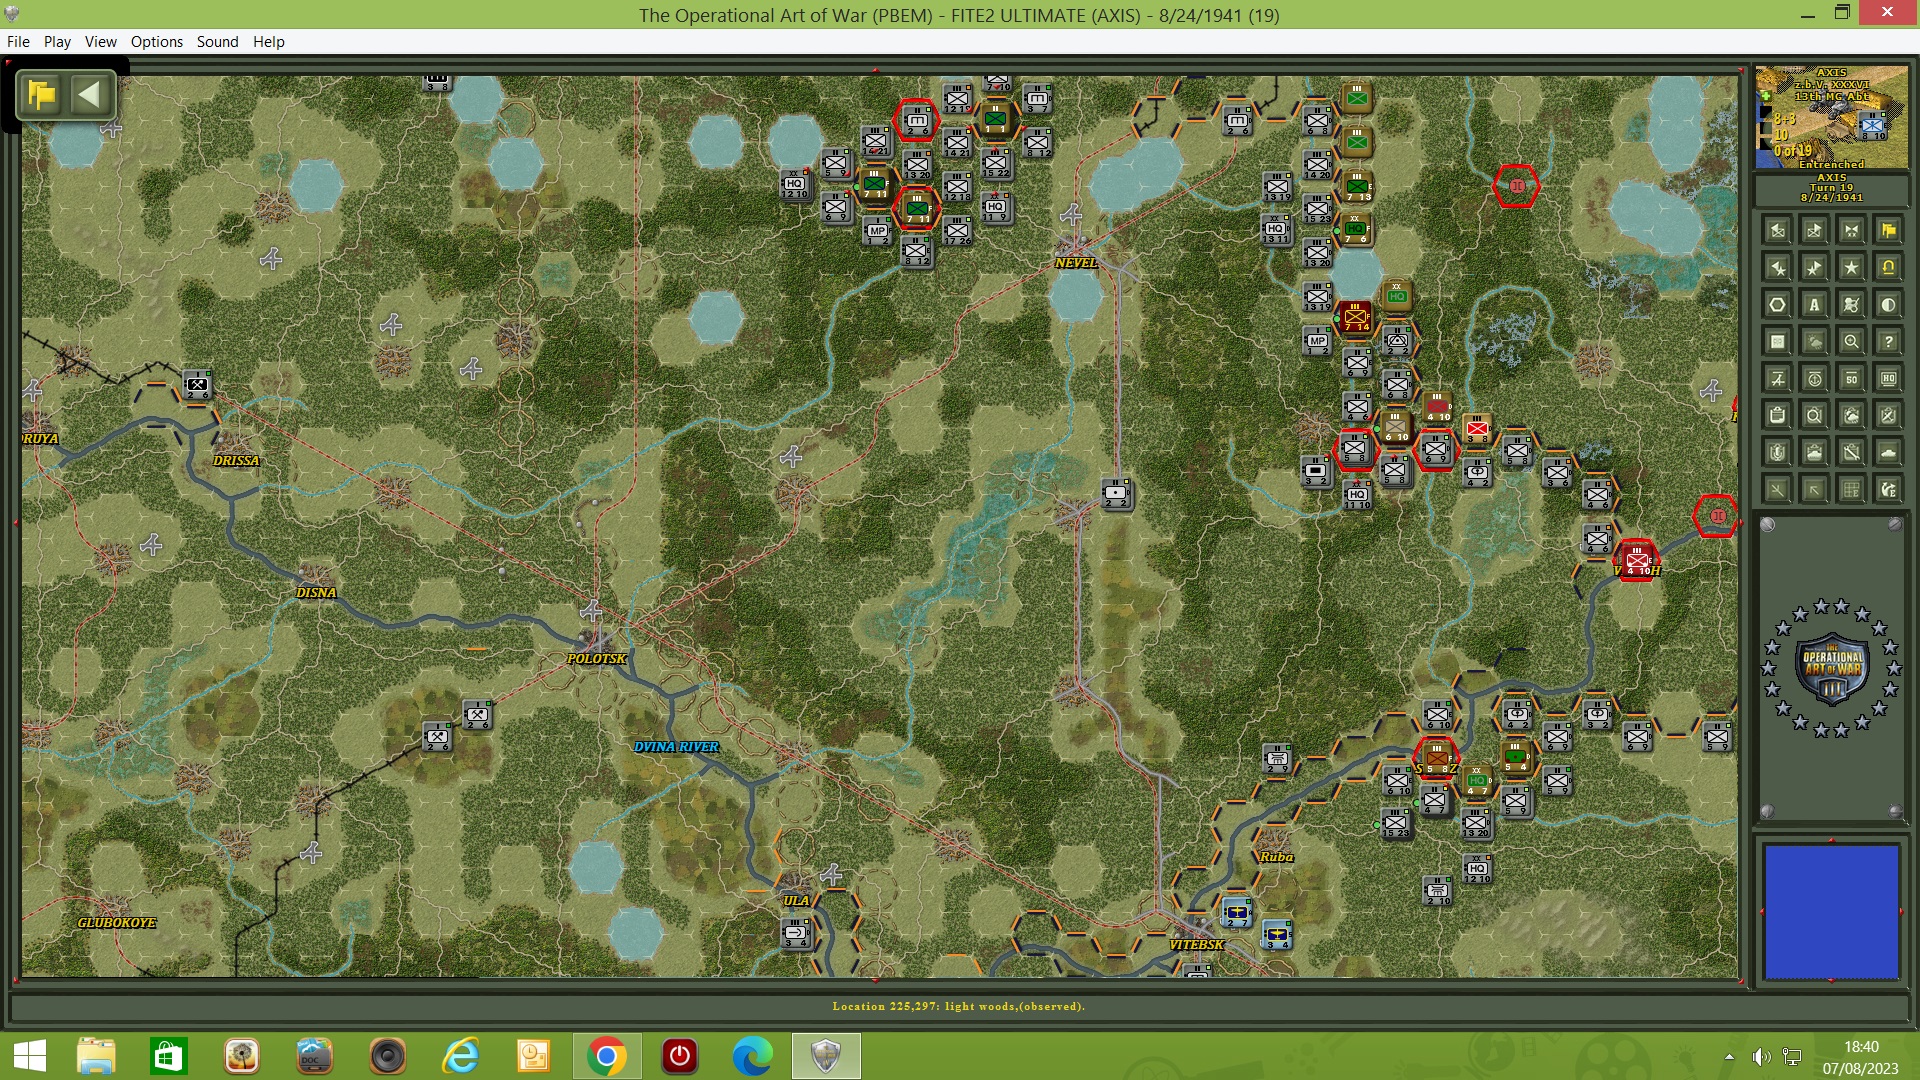The width and height of the screenshot is (1920, 1080).
Task: Click the Ruba label on map
Action: click(1277, 857)
